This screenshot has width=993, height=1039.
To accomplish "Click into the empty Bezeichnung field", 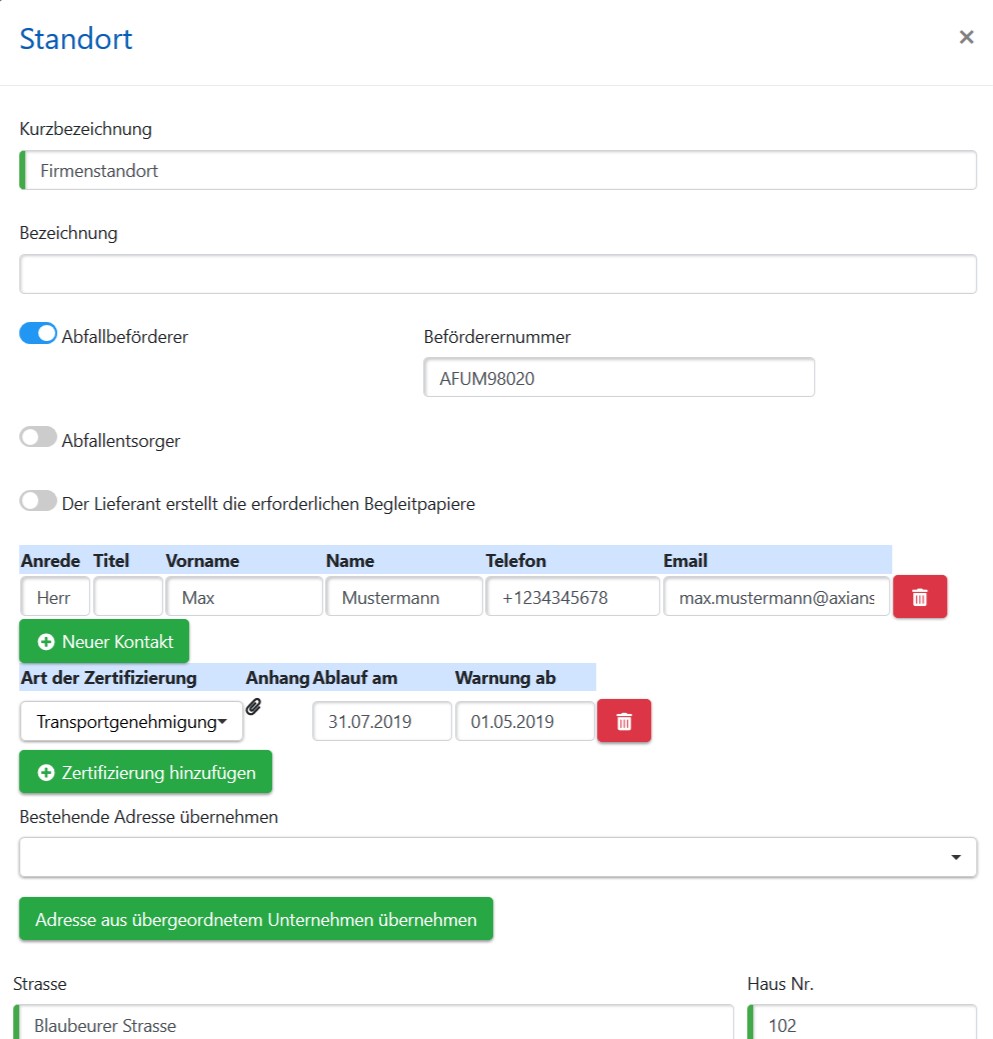I will click(x=497, y=274).
